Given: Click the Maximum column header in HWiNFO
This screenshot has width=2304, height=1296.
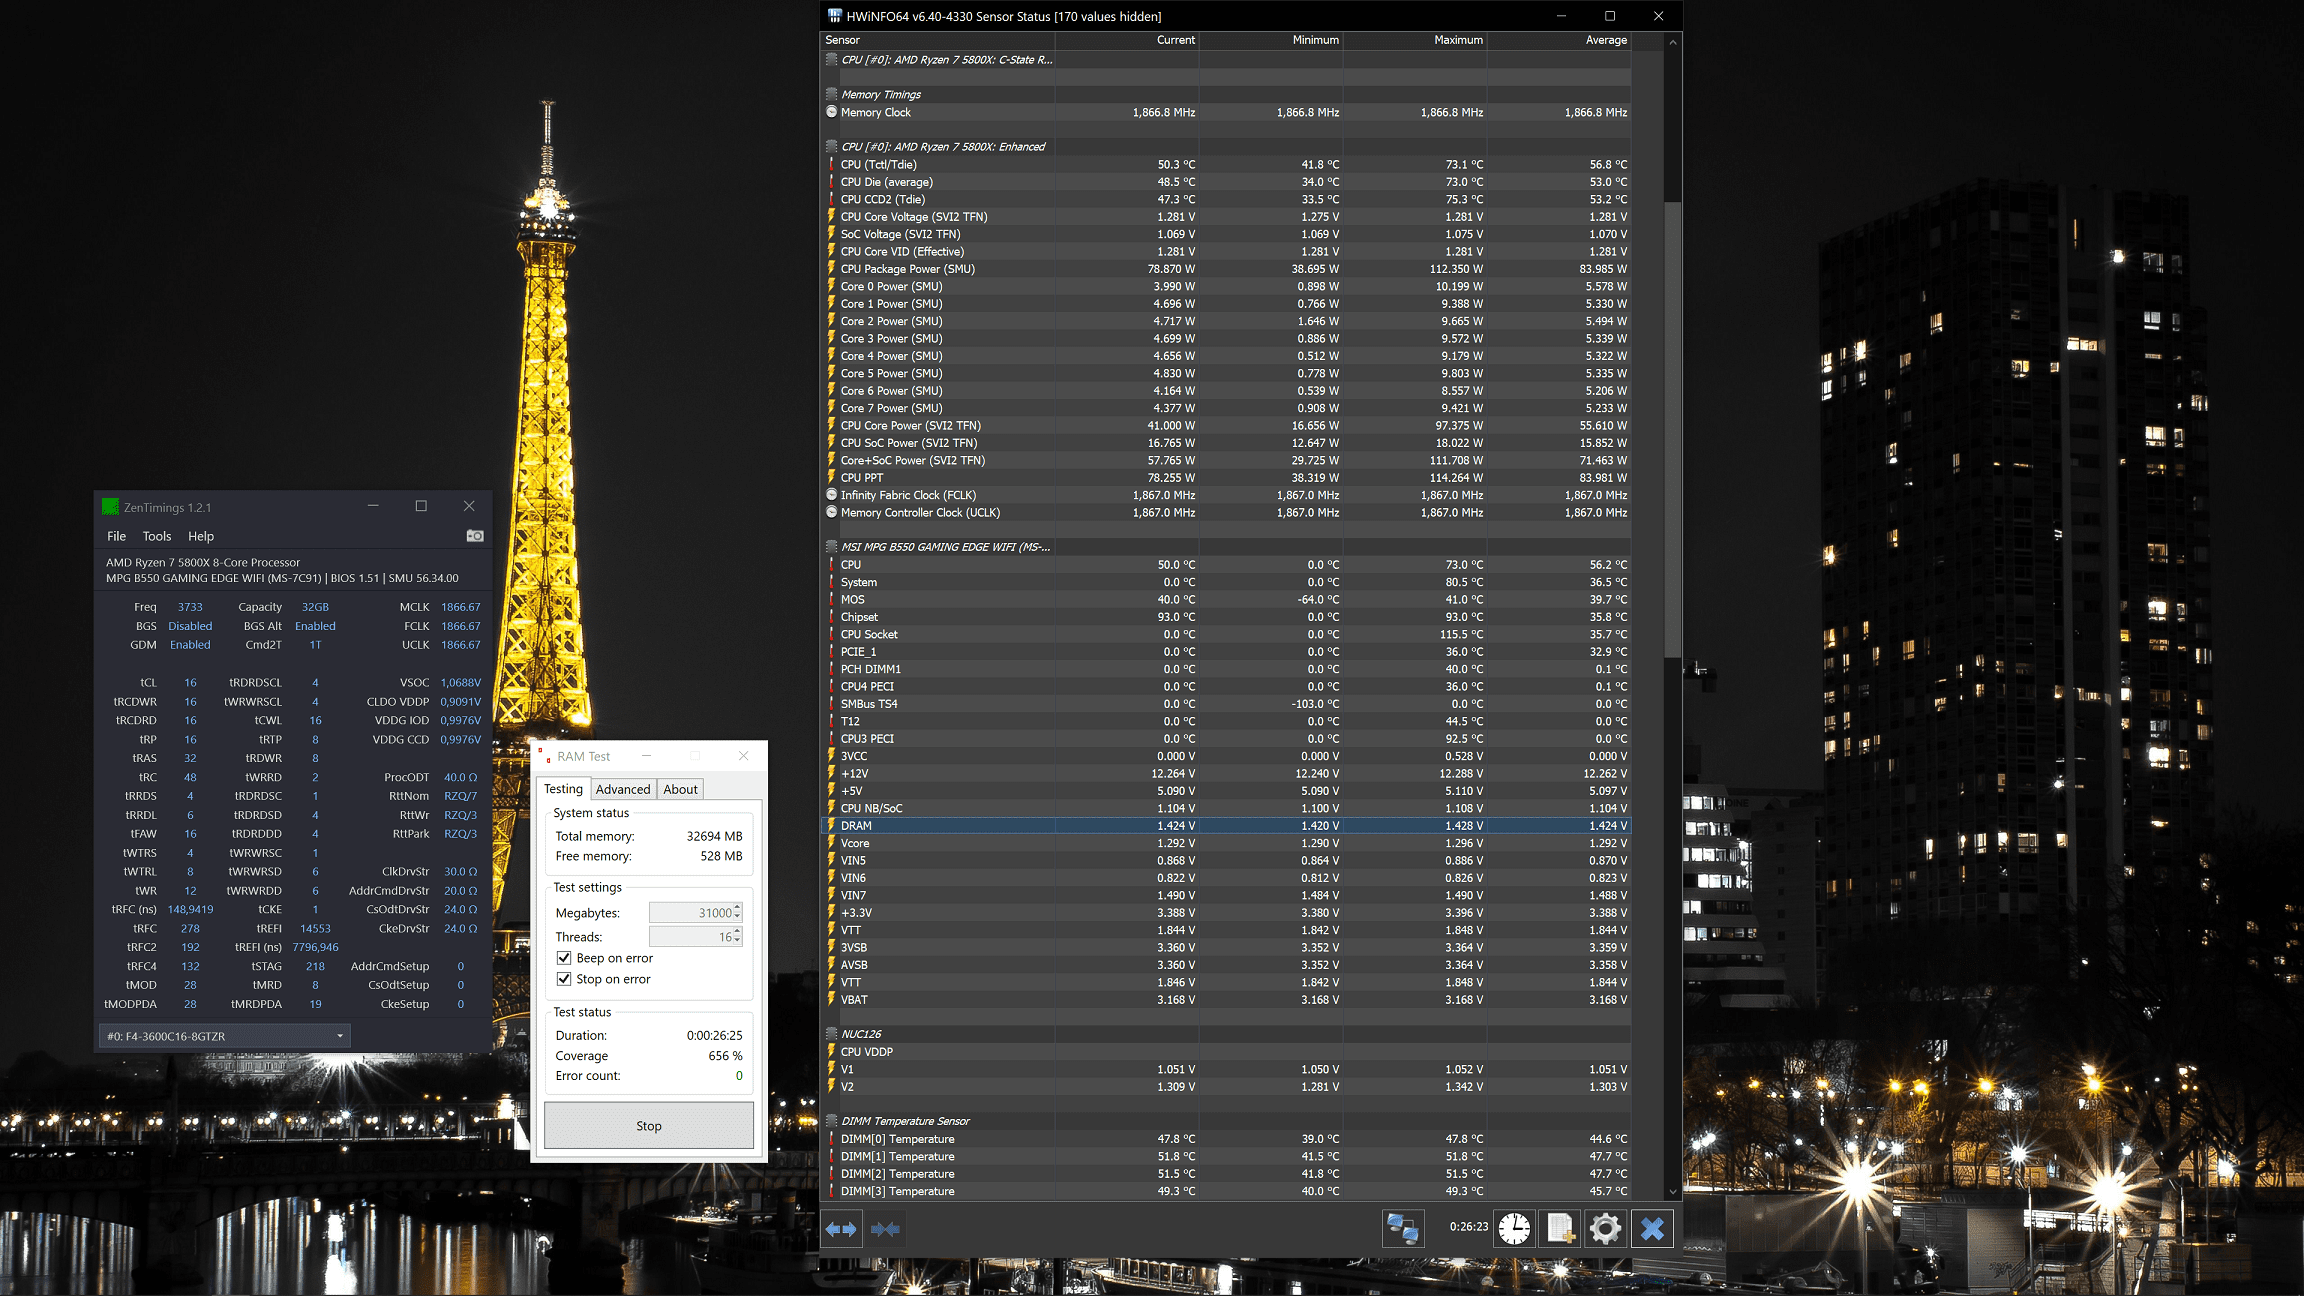Looking at the screenshot, I should pyautogui.click(x=1414, y=40).
